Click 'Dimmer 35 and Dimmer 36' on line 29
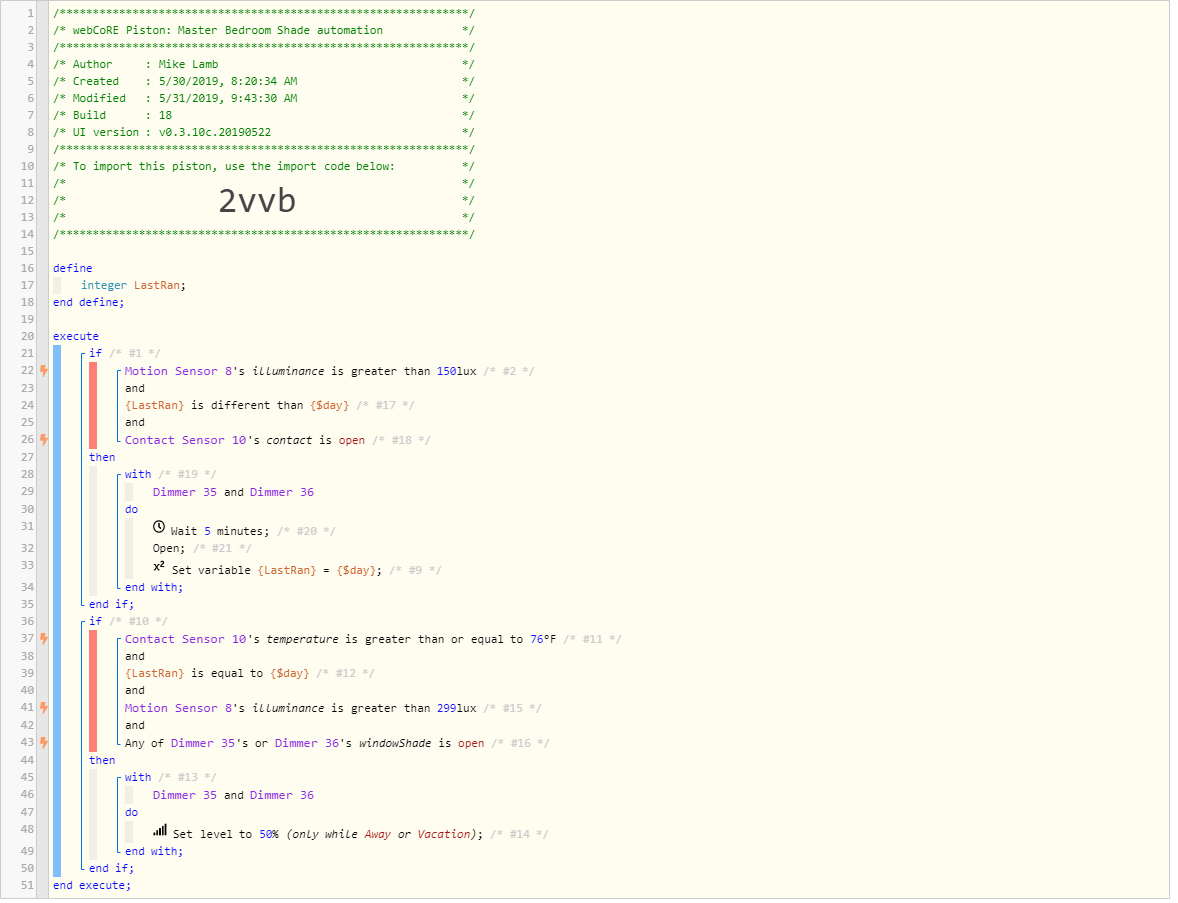Viewport: 1178px width, 903px height. click(x=234, y=494)
